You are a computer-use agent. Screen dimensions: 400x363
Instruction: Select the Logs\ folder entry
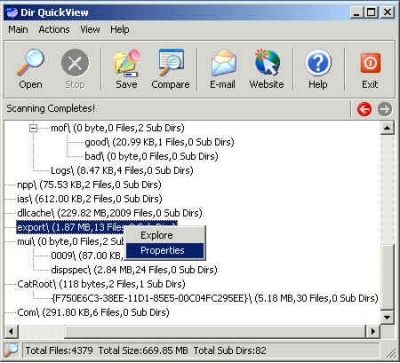pyautogui.click(x=122, y=171)
